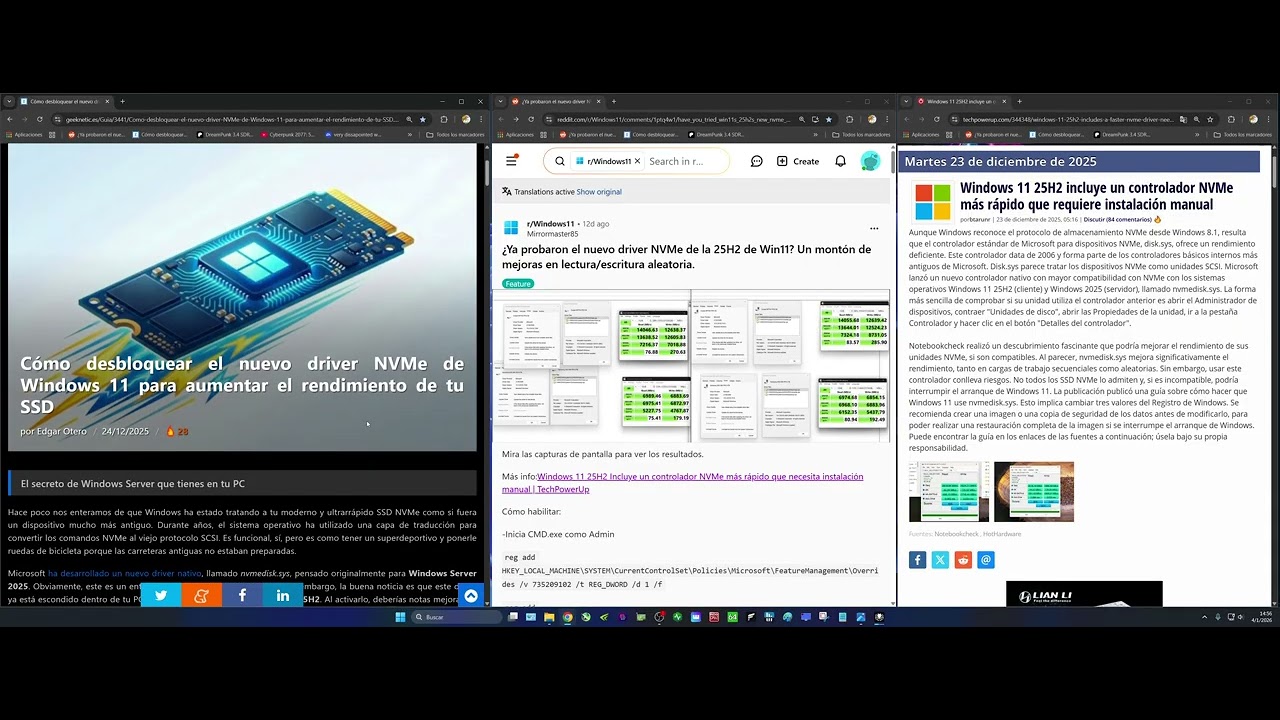Open Reddit hamburger menu

[512, 161]
